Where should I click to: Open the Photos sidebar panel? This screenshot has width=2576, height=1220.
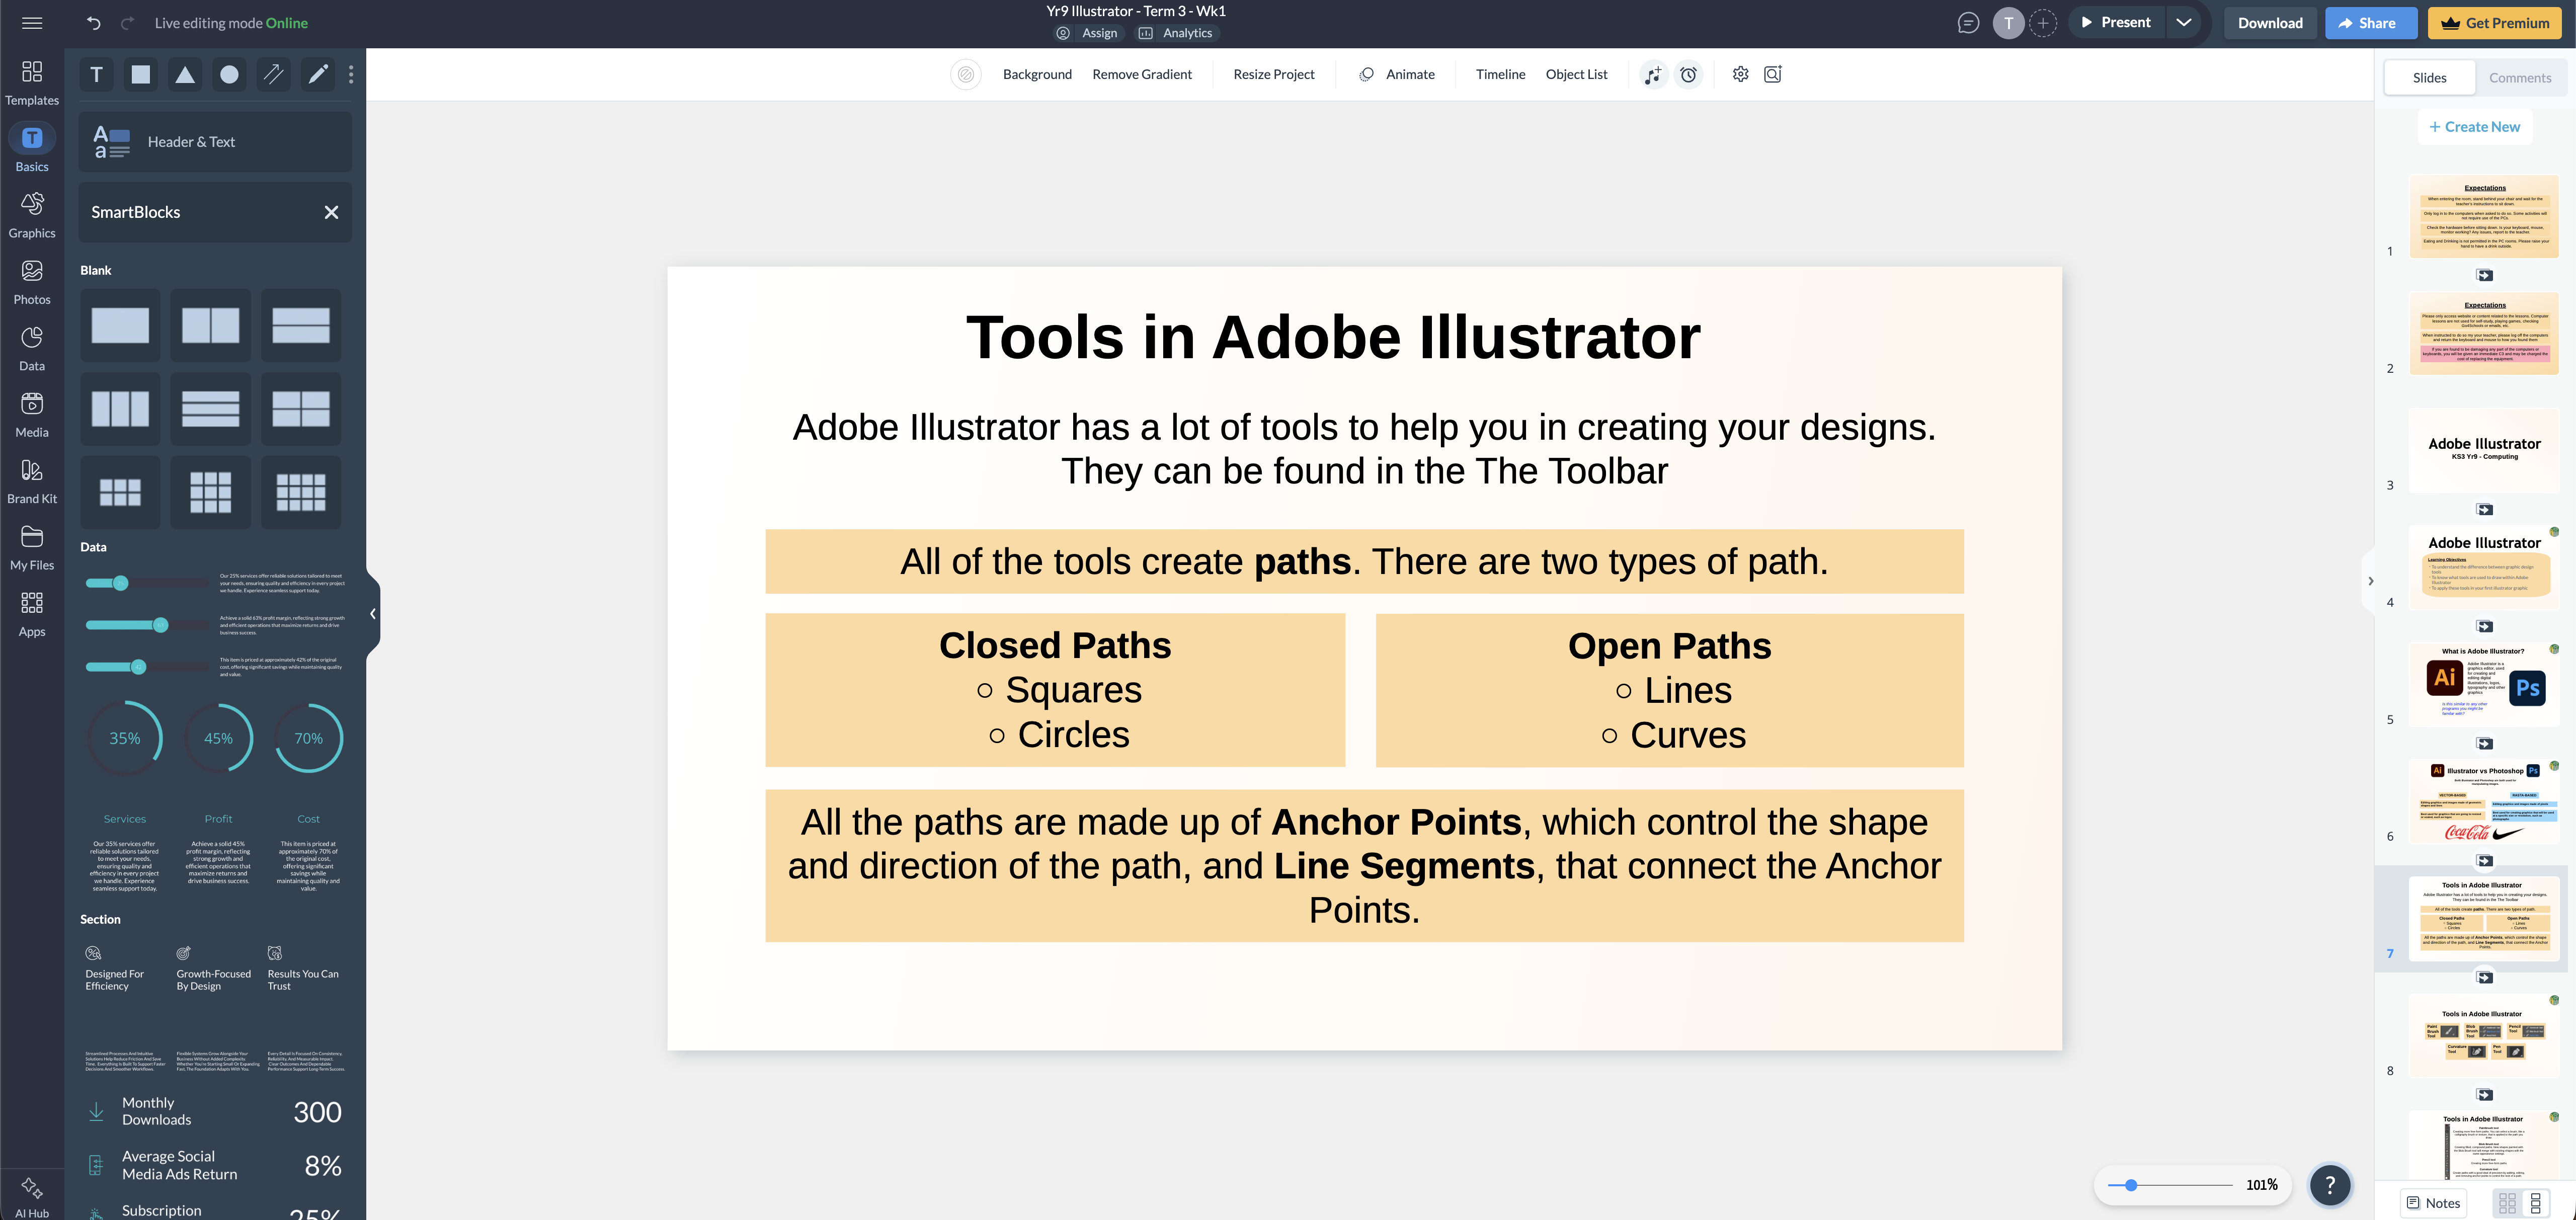pos(32,282)
